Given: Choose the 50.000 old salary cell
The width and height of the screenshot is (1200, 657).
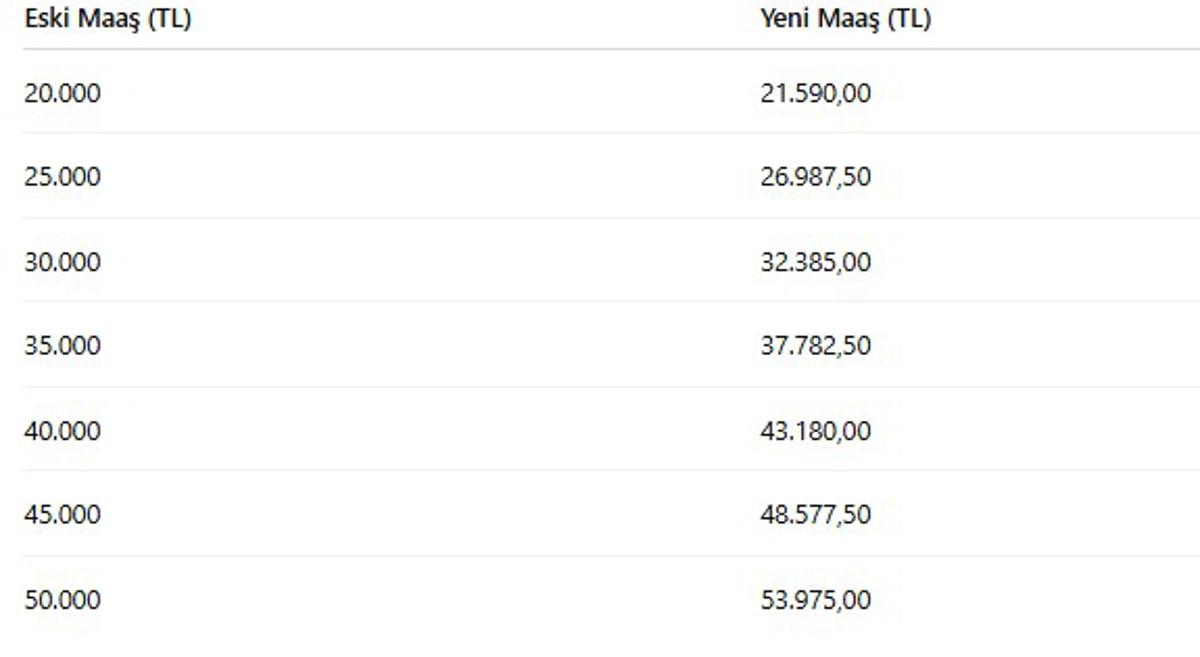Looking at the screenshot, I should tap(62, 600).
